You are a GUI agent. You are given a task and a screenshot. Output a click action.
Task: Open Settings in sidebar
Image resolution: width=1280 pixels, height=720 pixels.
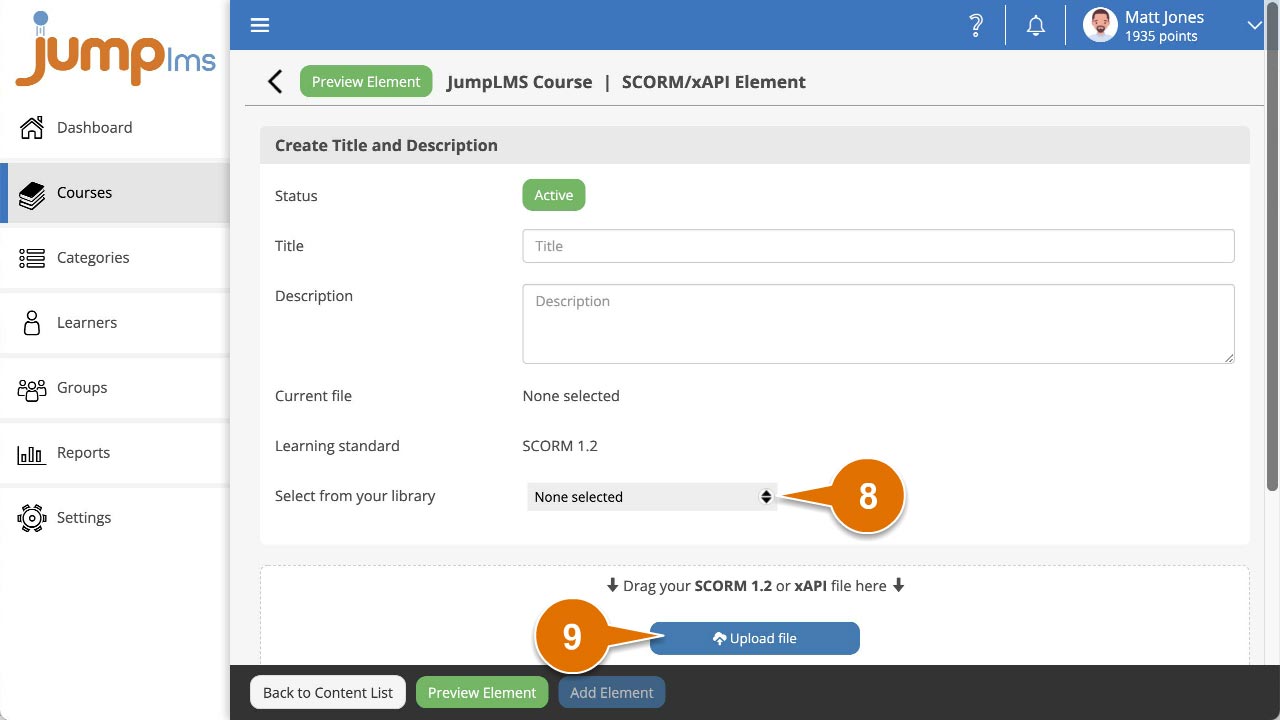coord(115,518)
